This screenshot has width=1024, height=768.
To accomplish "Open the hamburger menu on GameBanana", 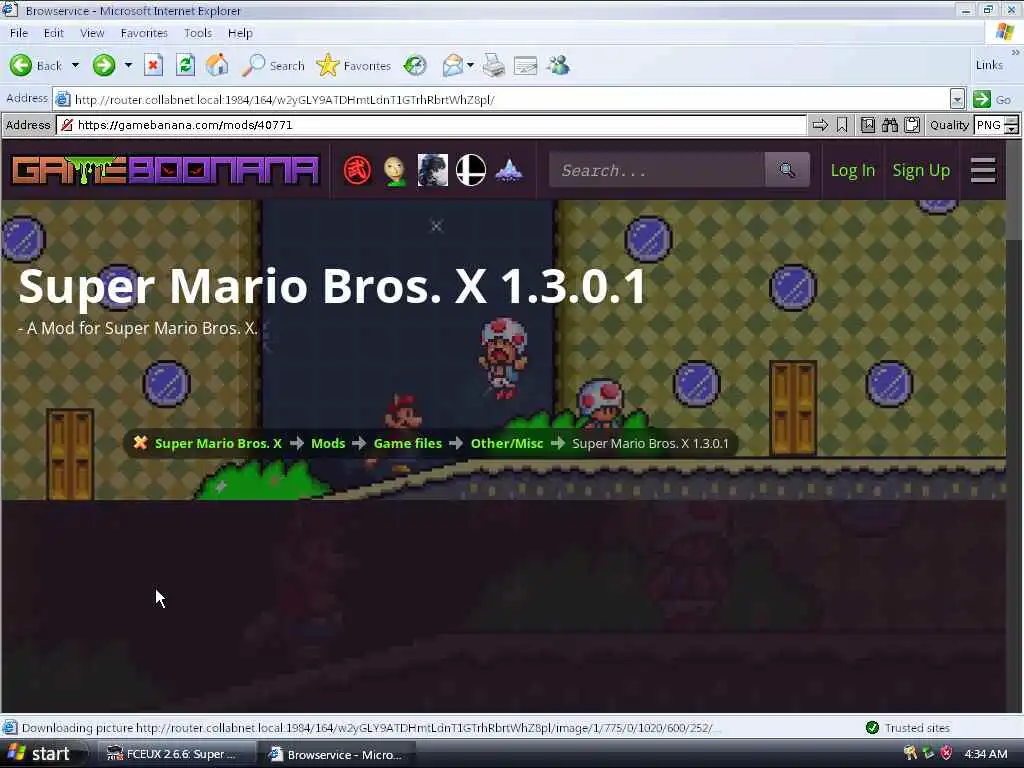I will (983, 170).
